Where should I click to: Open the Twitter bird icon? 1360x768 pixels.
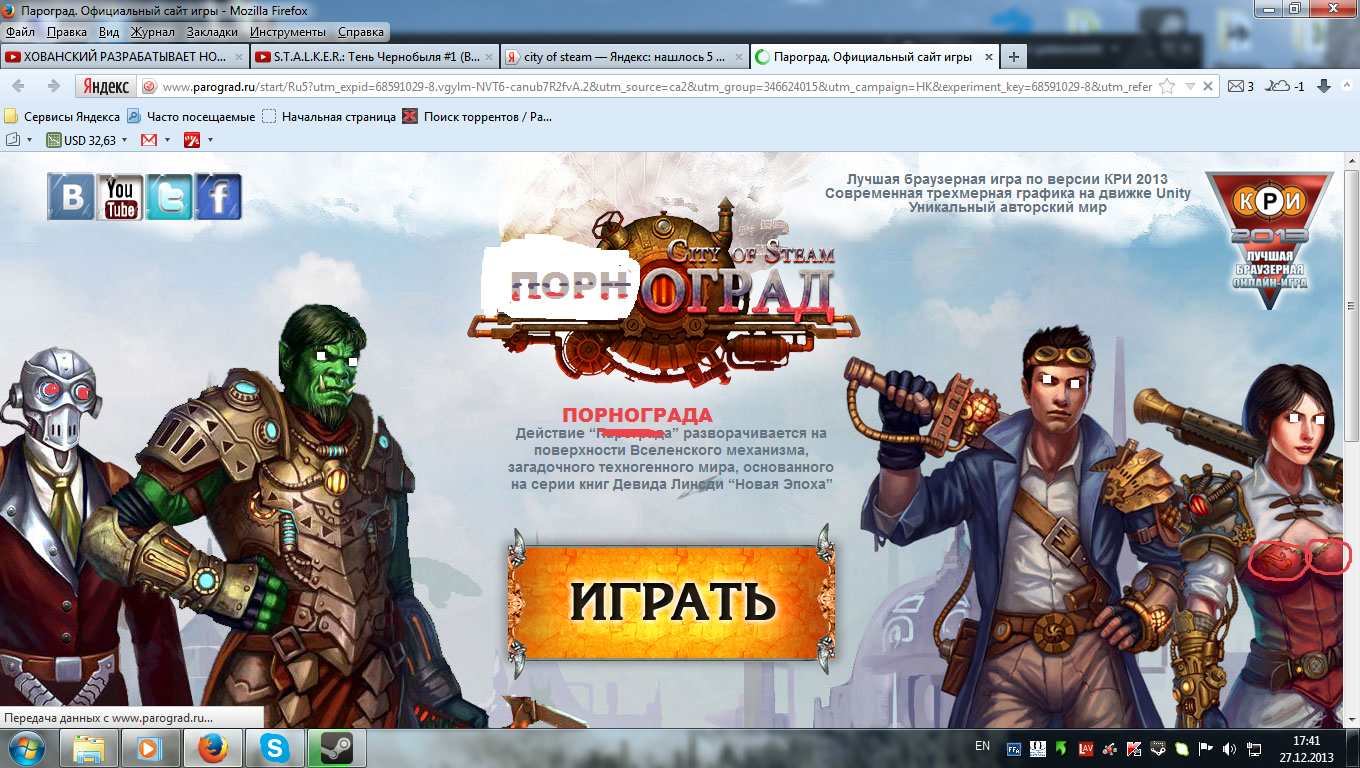169,197
